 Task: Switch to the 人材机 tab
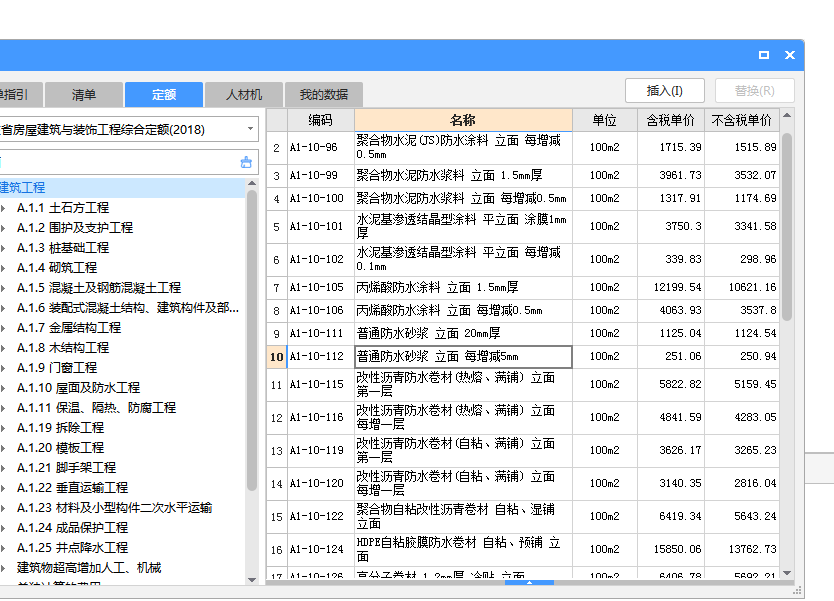[244, 95]
